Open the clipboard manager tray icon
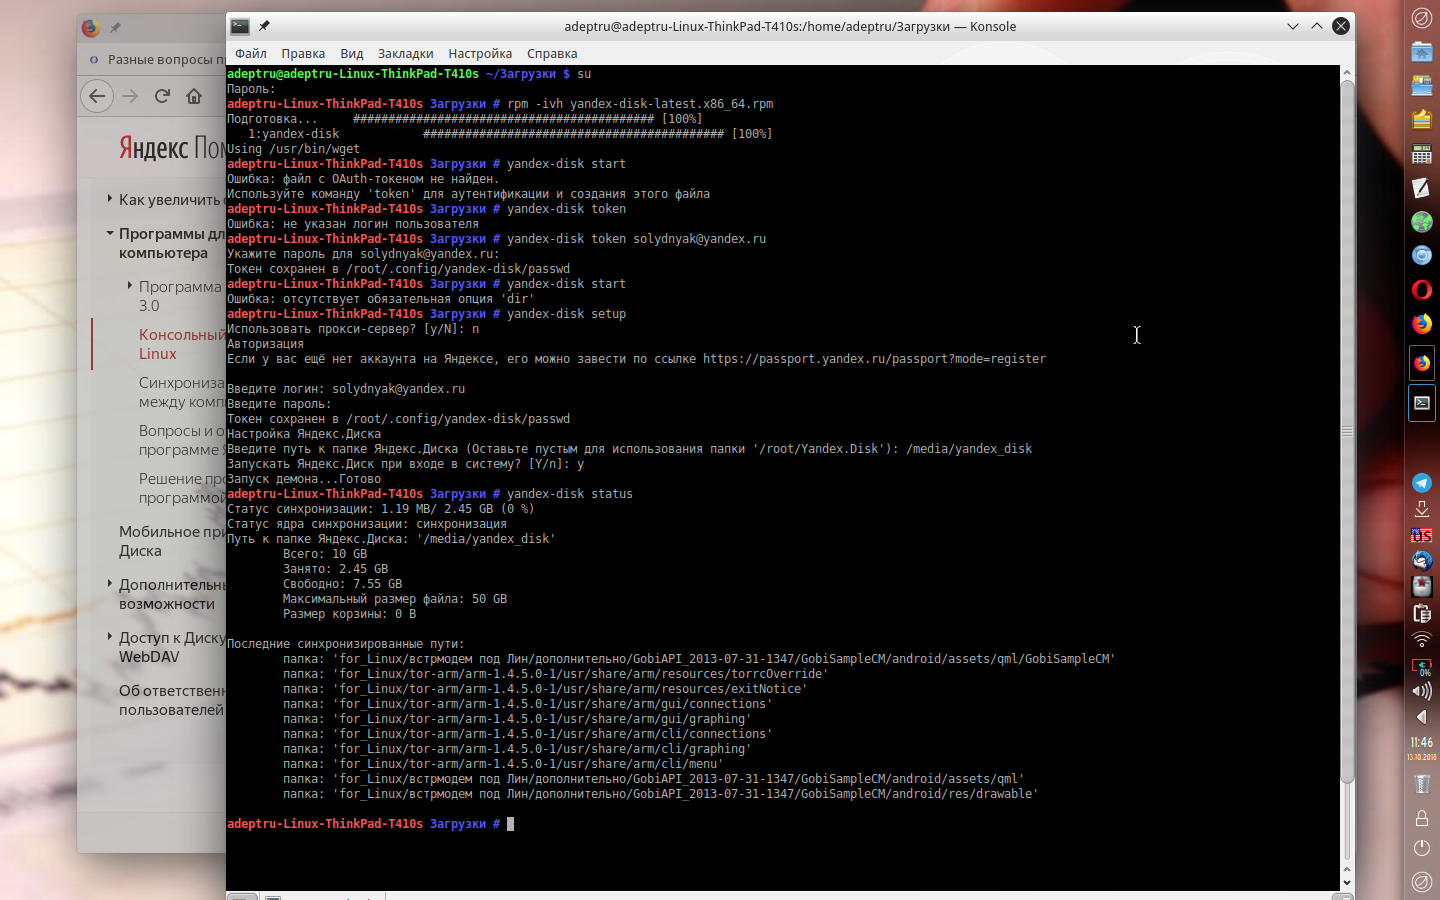The image size is (1440, 900). point(1421,613)
